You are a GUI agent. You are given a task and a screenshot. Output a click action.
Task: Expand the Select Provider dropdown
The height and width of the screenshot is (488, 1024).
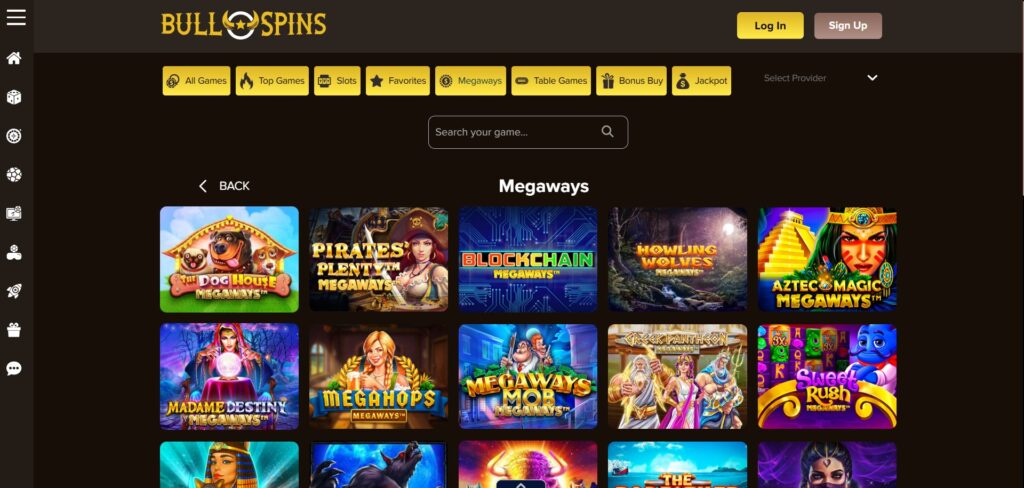coord(821,78)
